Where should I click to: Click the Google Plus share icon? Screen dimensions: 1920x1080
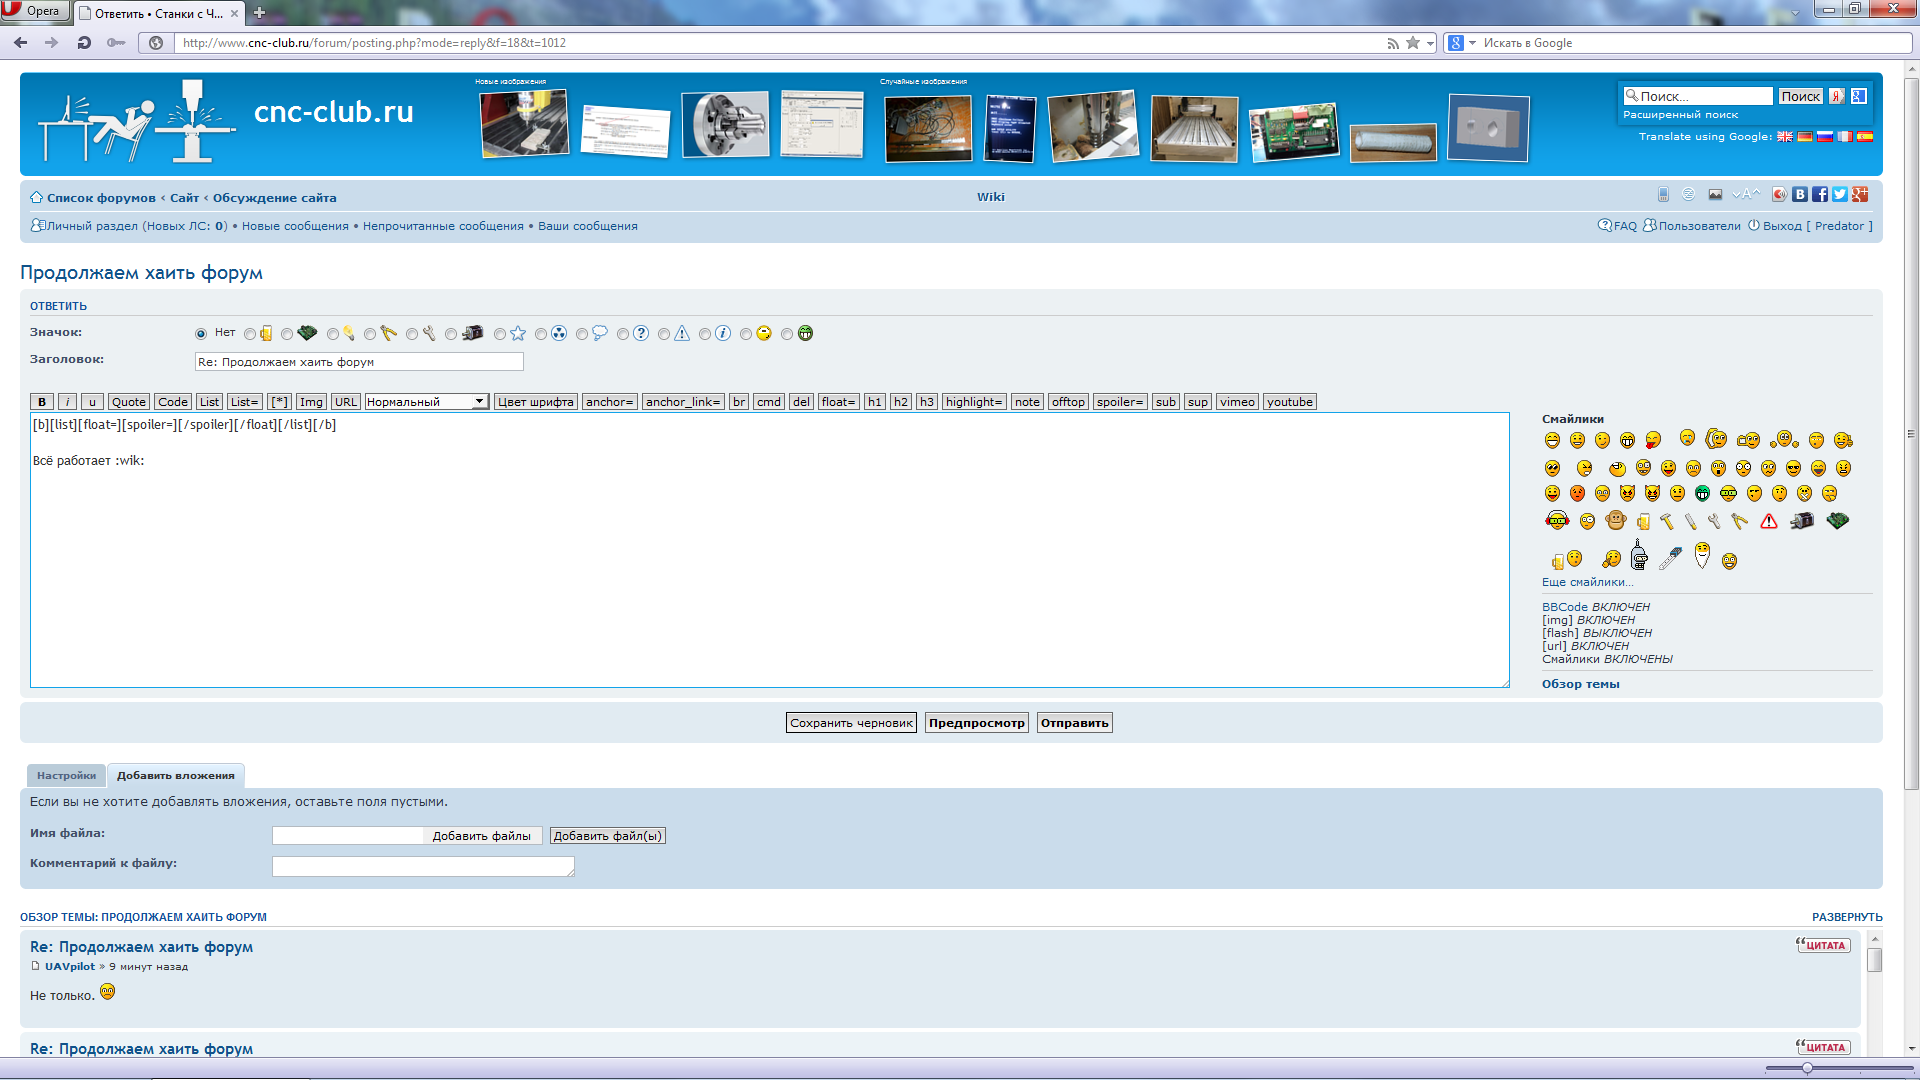[1860, 195]
